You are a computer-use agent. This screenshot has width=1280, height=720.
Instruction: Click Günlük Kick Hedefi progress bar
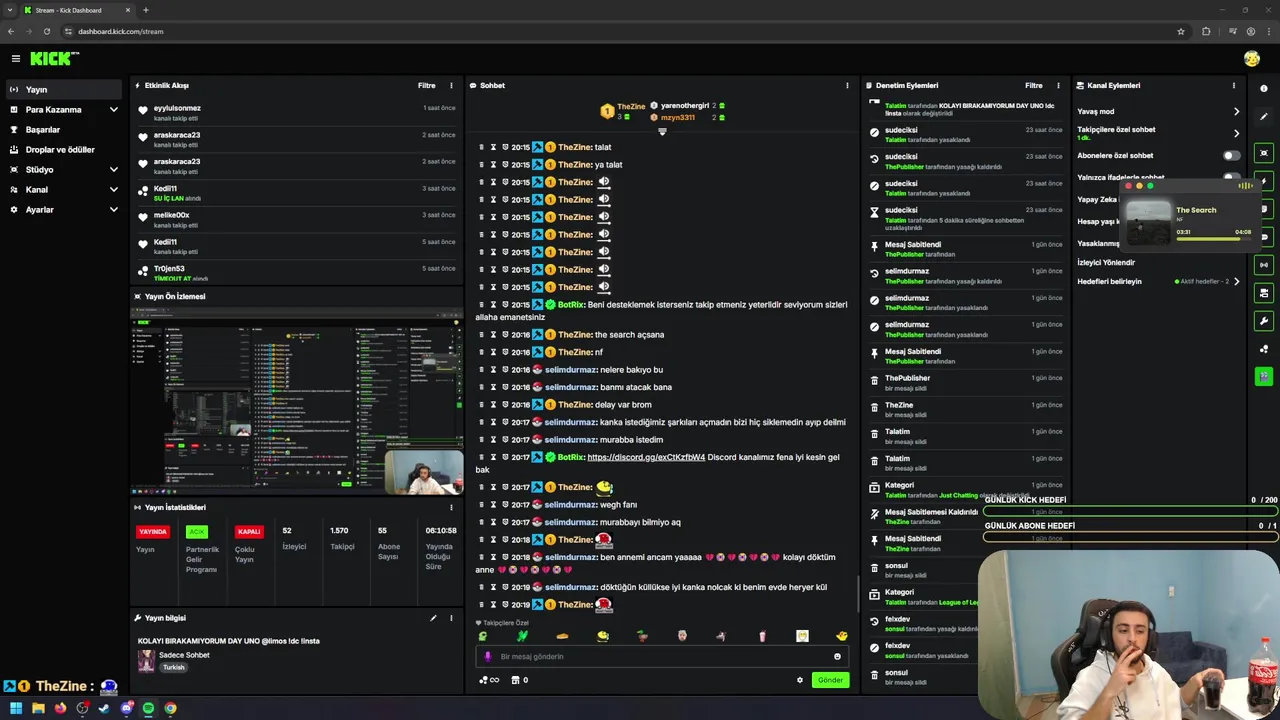1130,511
